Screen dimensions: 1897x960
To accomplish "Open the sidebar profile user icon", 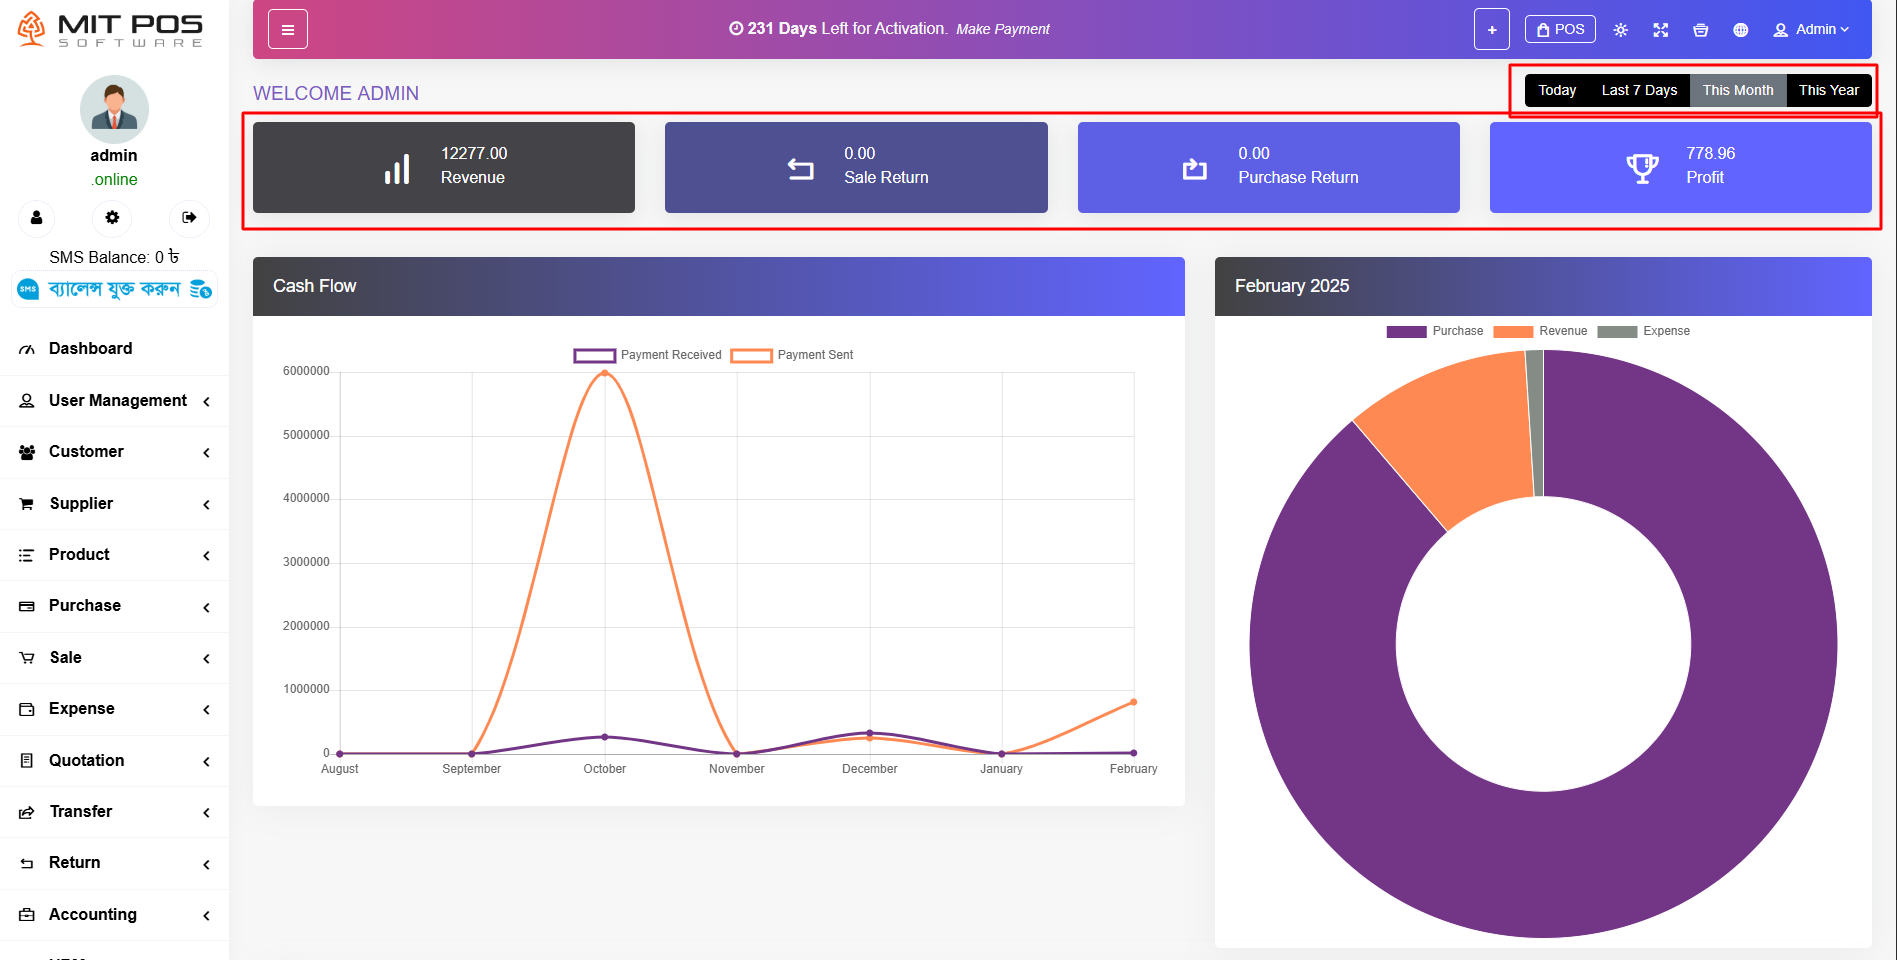I will point(37,218).
